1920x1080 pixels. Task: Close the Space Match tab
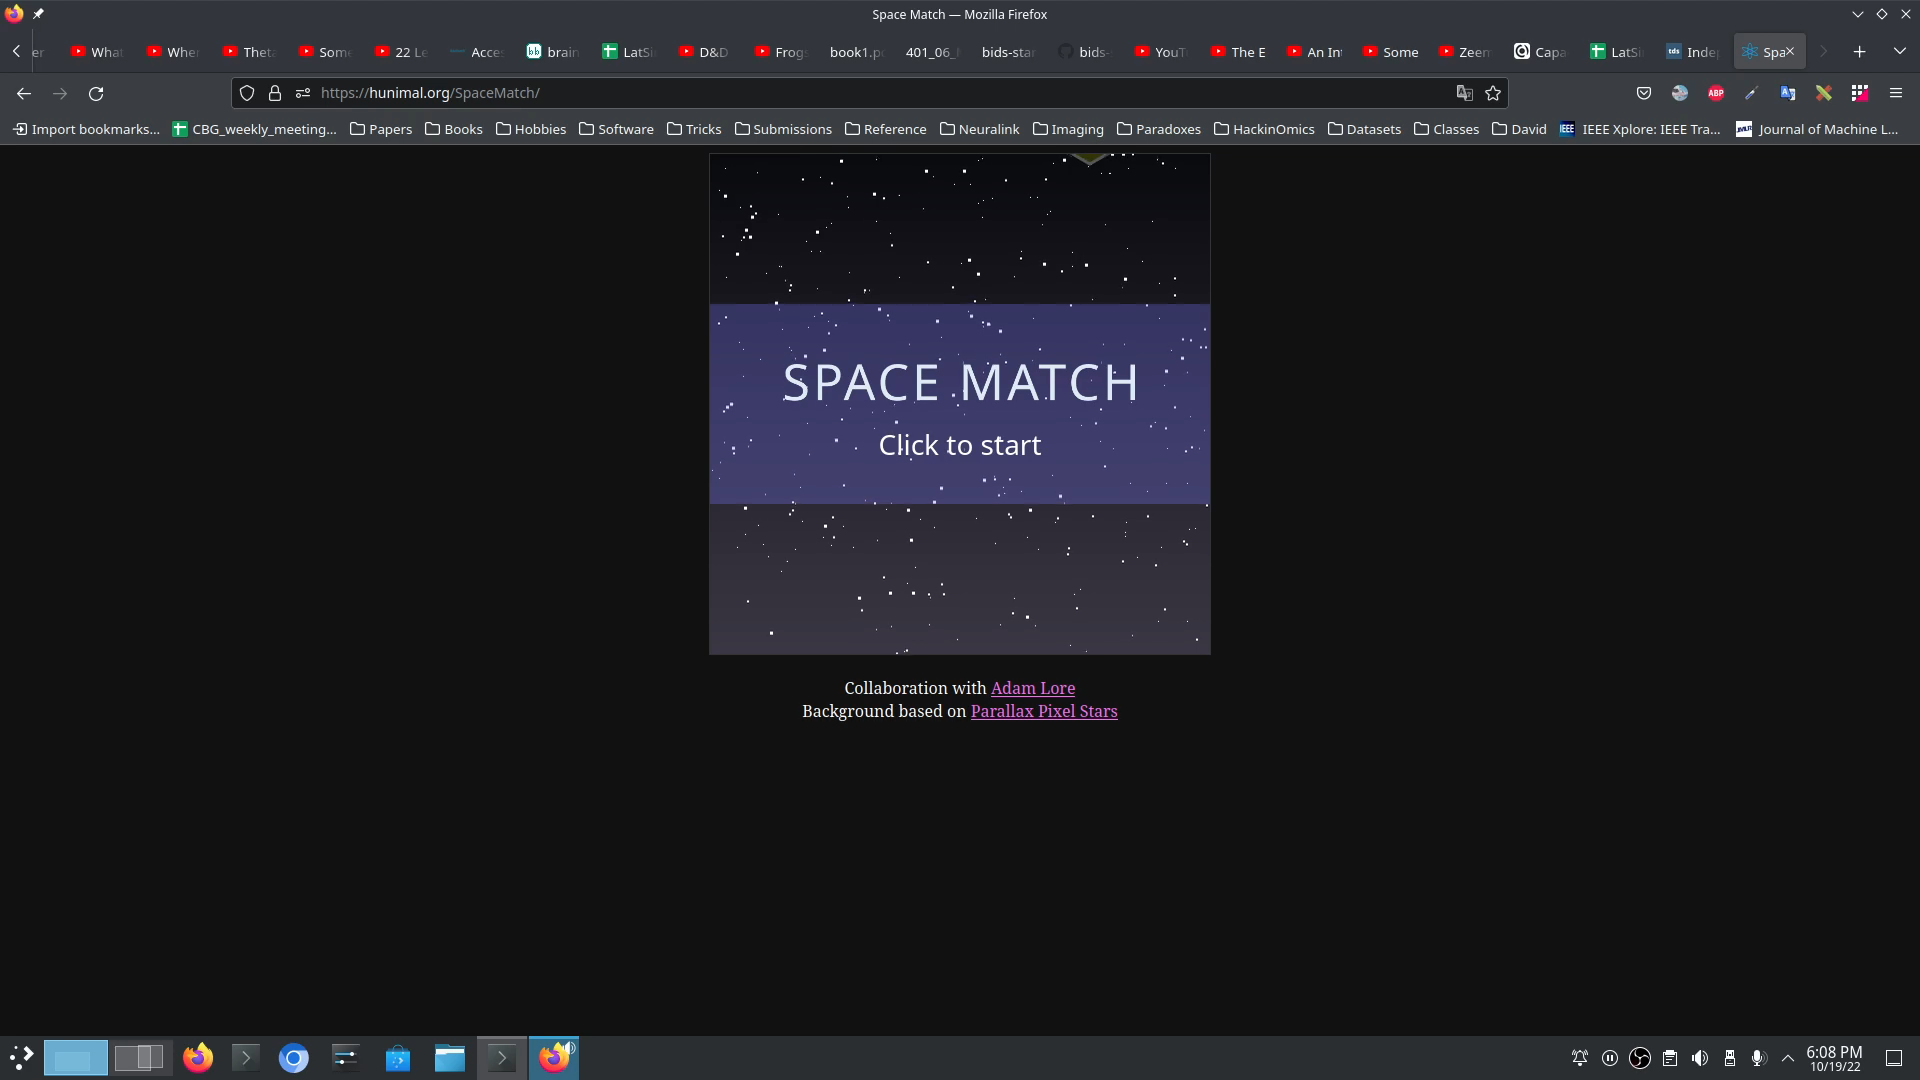click(1790, 51)
